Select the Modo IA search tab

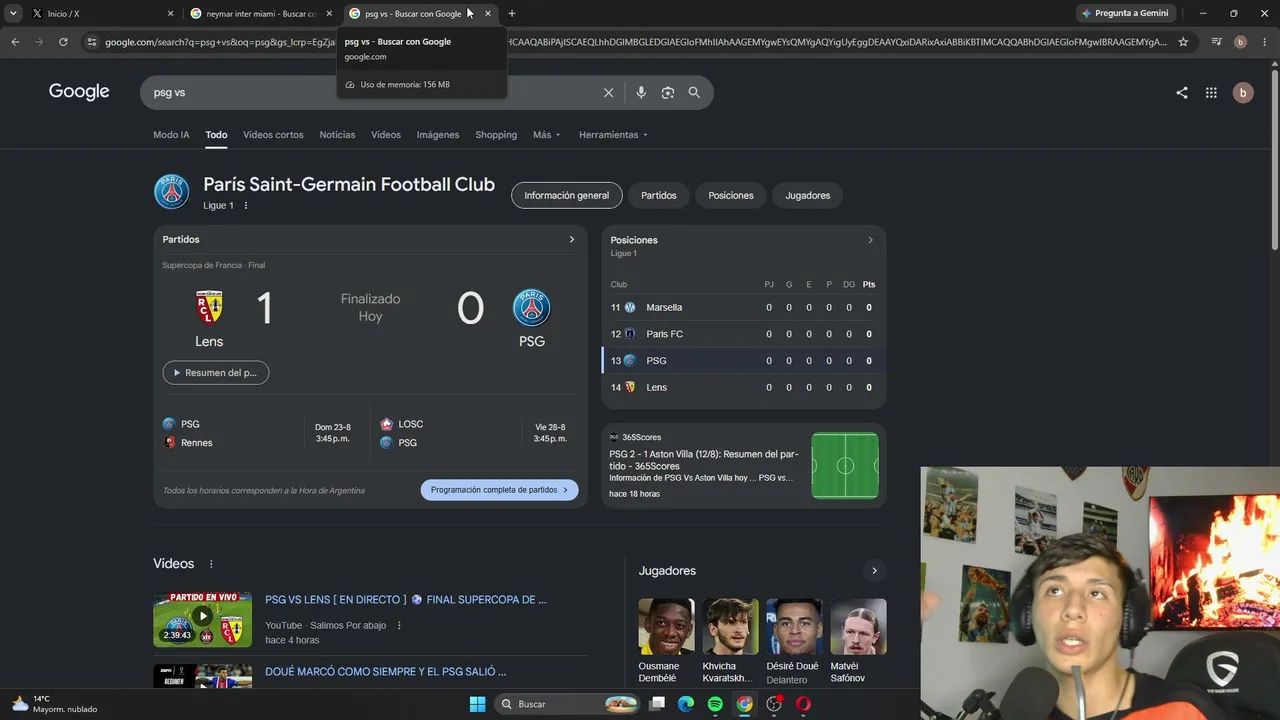(171, 135)
